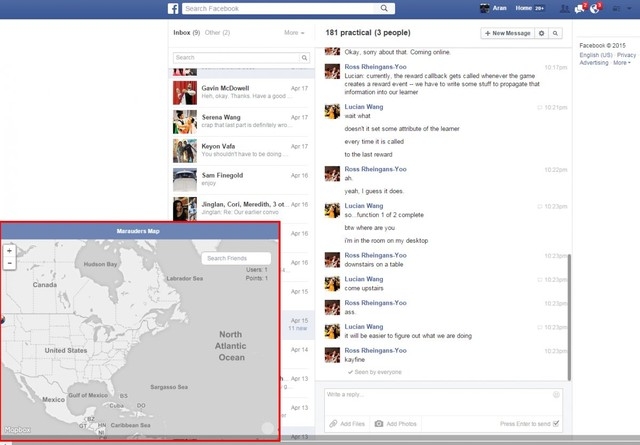
Task: Click message 'downstairs on a table'
Action: pos(374,265)
